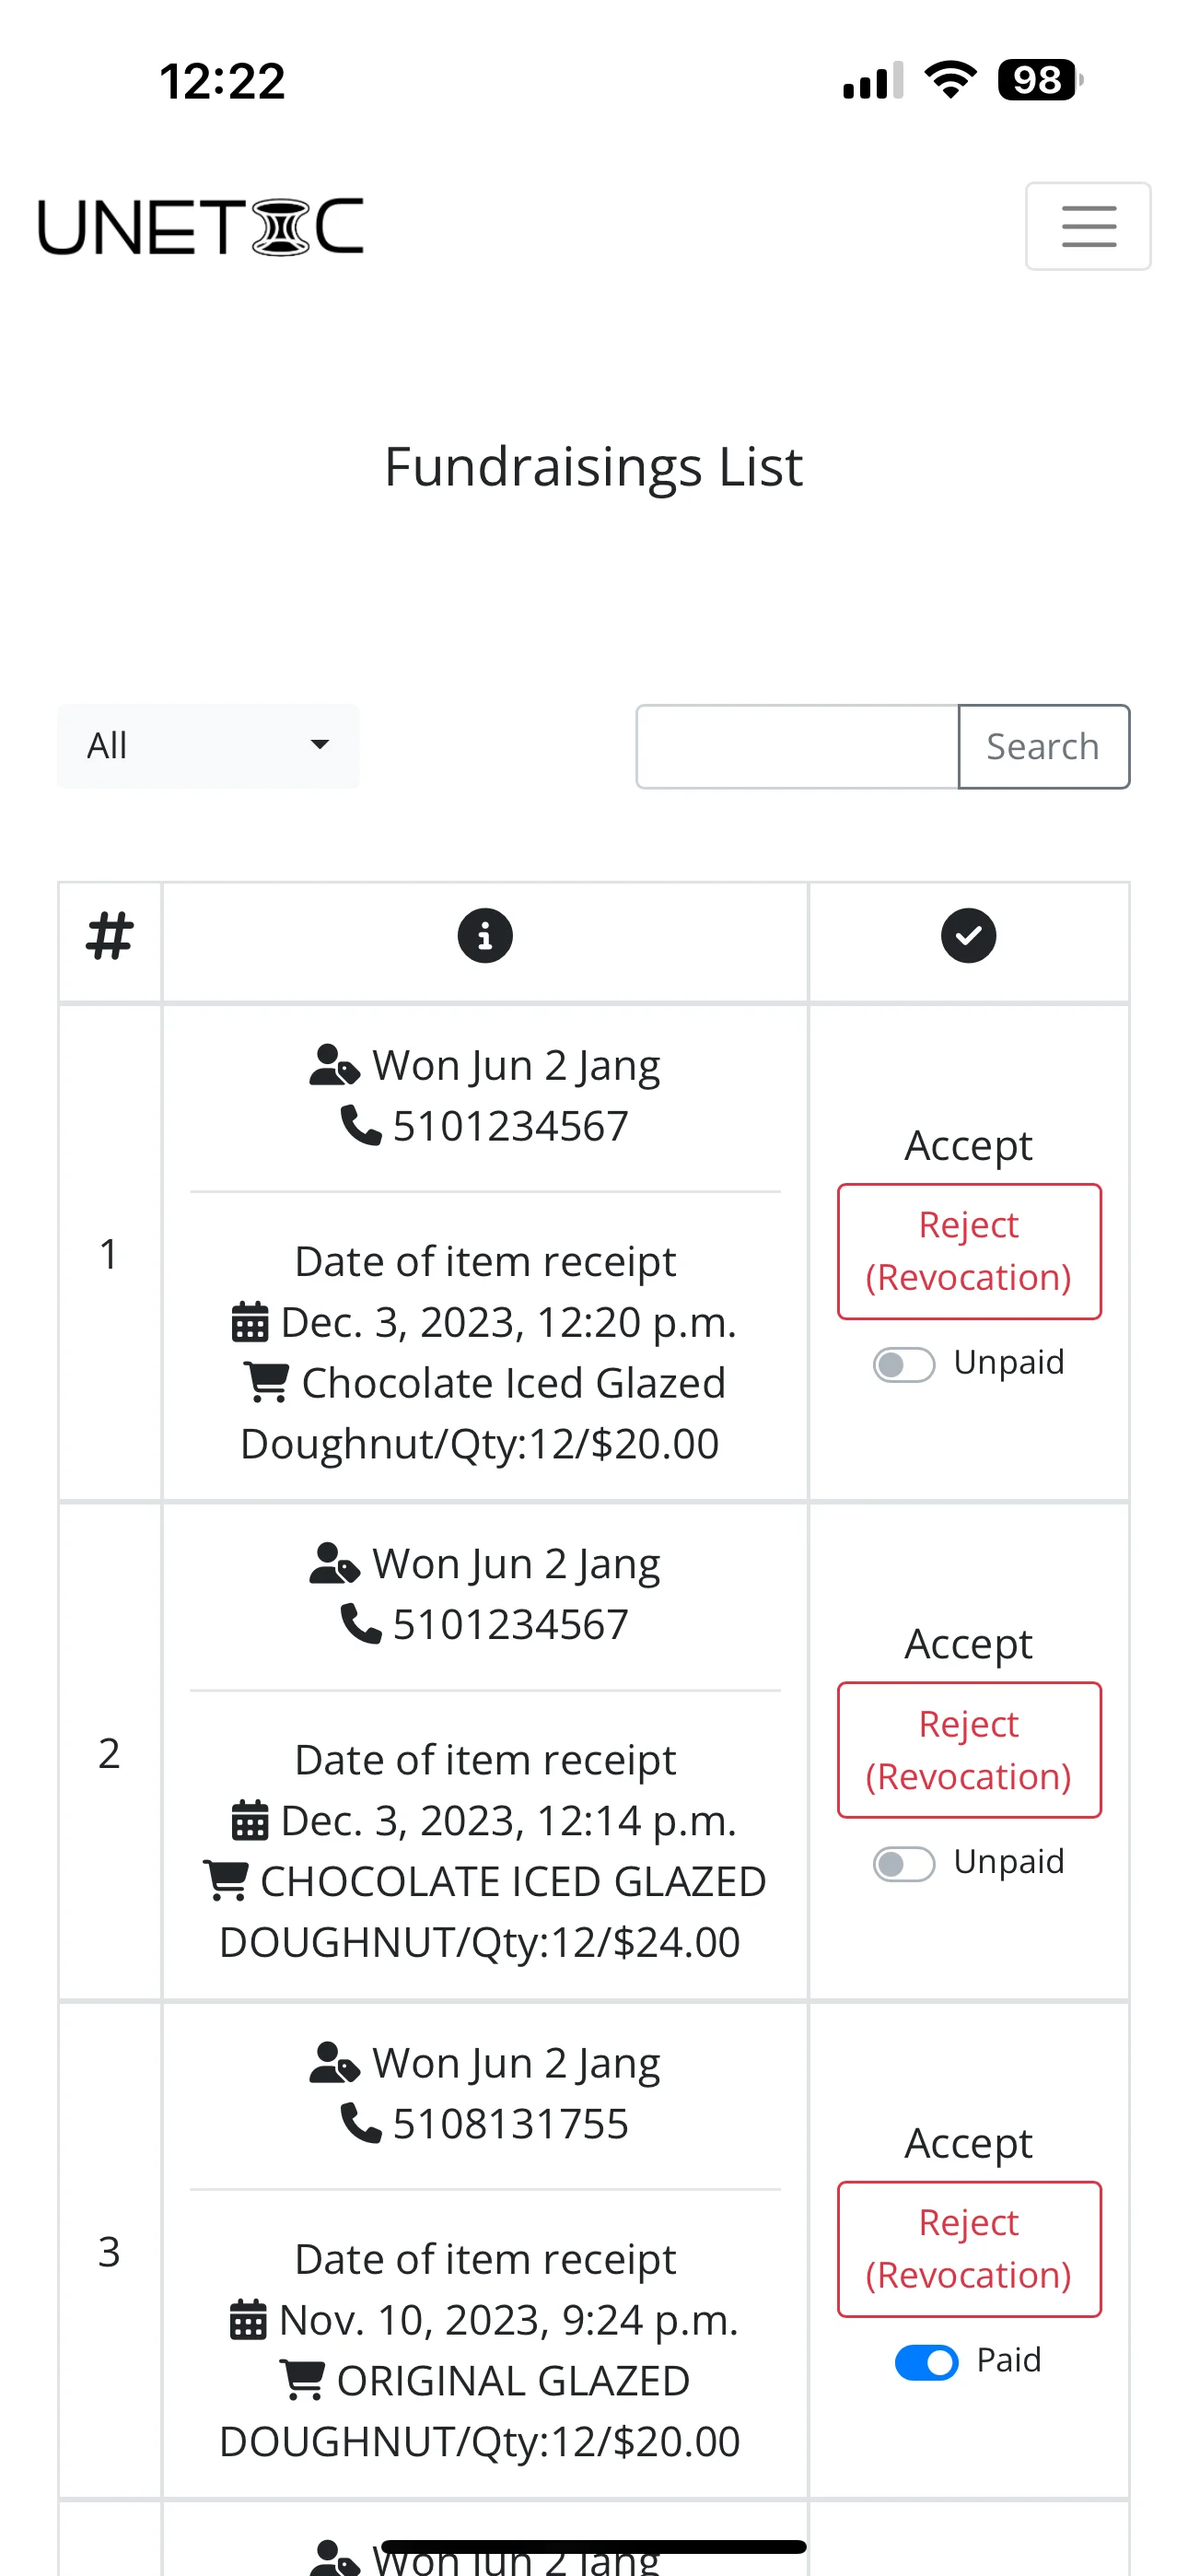Toggle the Unpaid switch for row 2

pos(904,1863)
